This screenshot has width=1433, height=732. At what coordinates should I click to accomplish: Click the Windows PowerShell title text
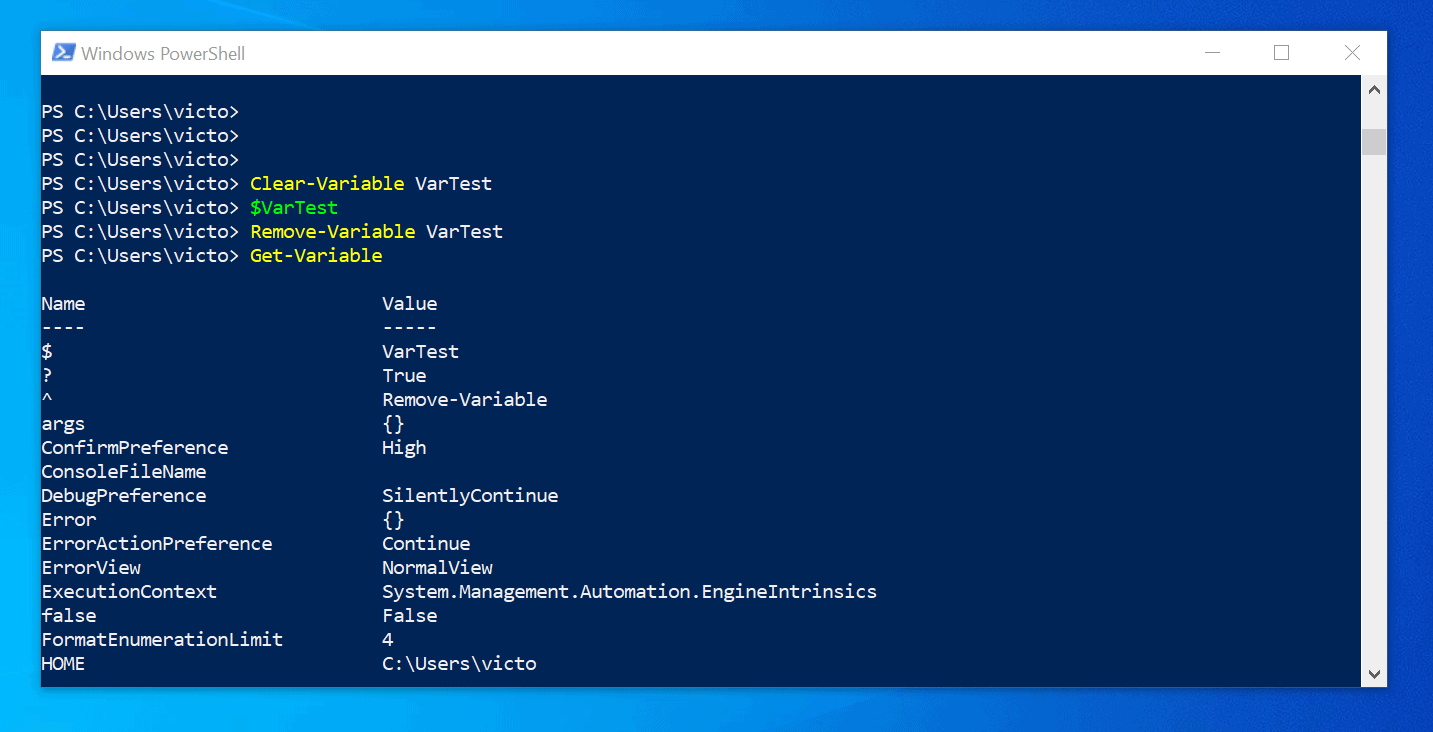click(163, 54)
